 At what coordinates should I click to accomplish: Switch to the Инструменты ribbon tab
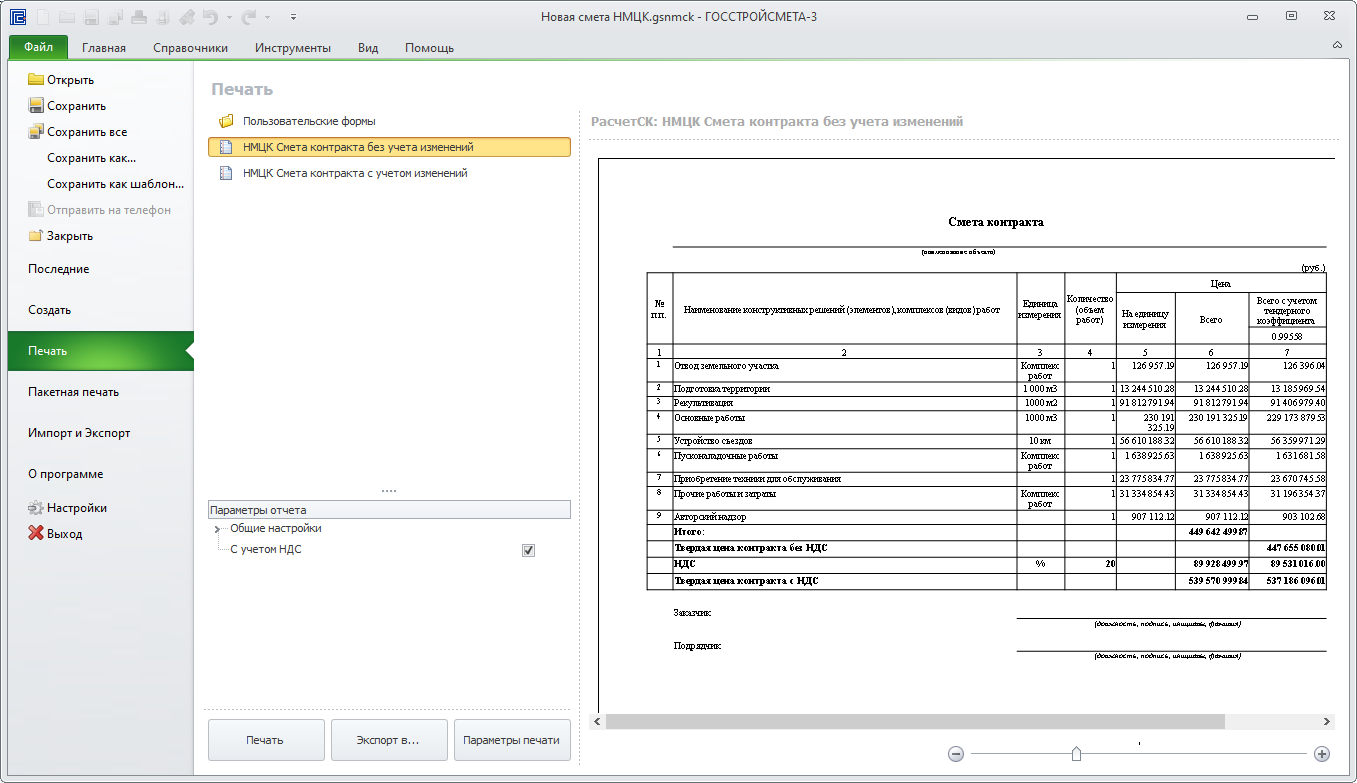tap(293, 47)
